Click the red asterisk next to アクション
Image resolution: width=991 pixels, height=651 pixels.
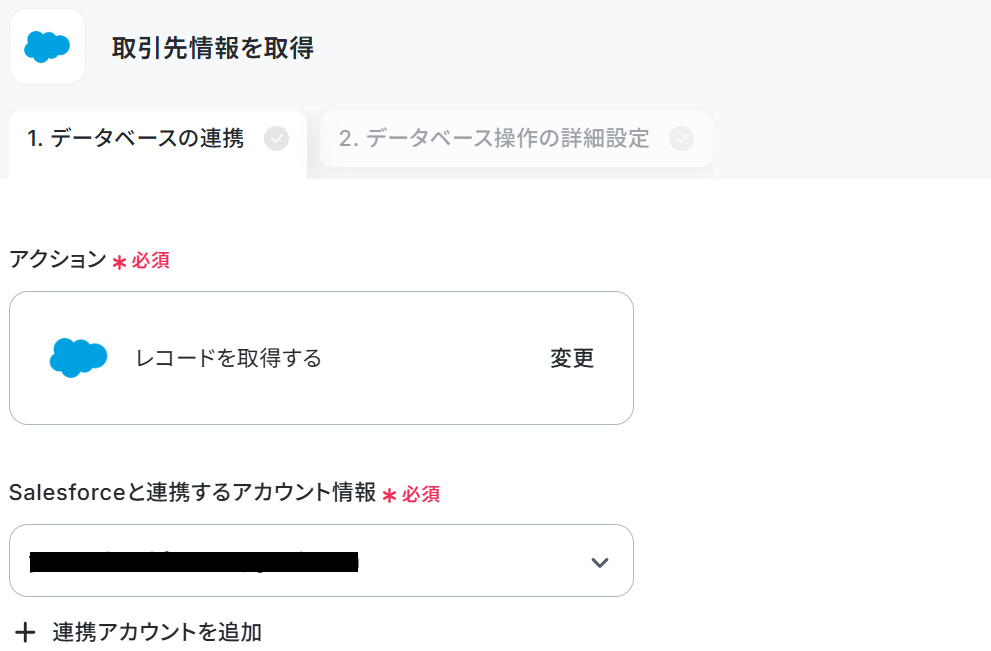tap(119, 262)
